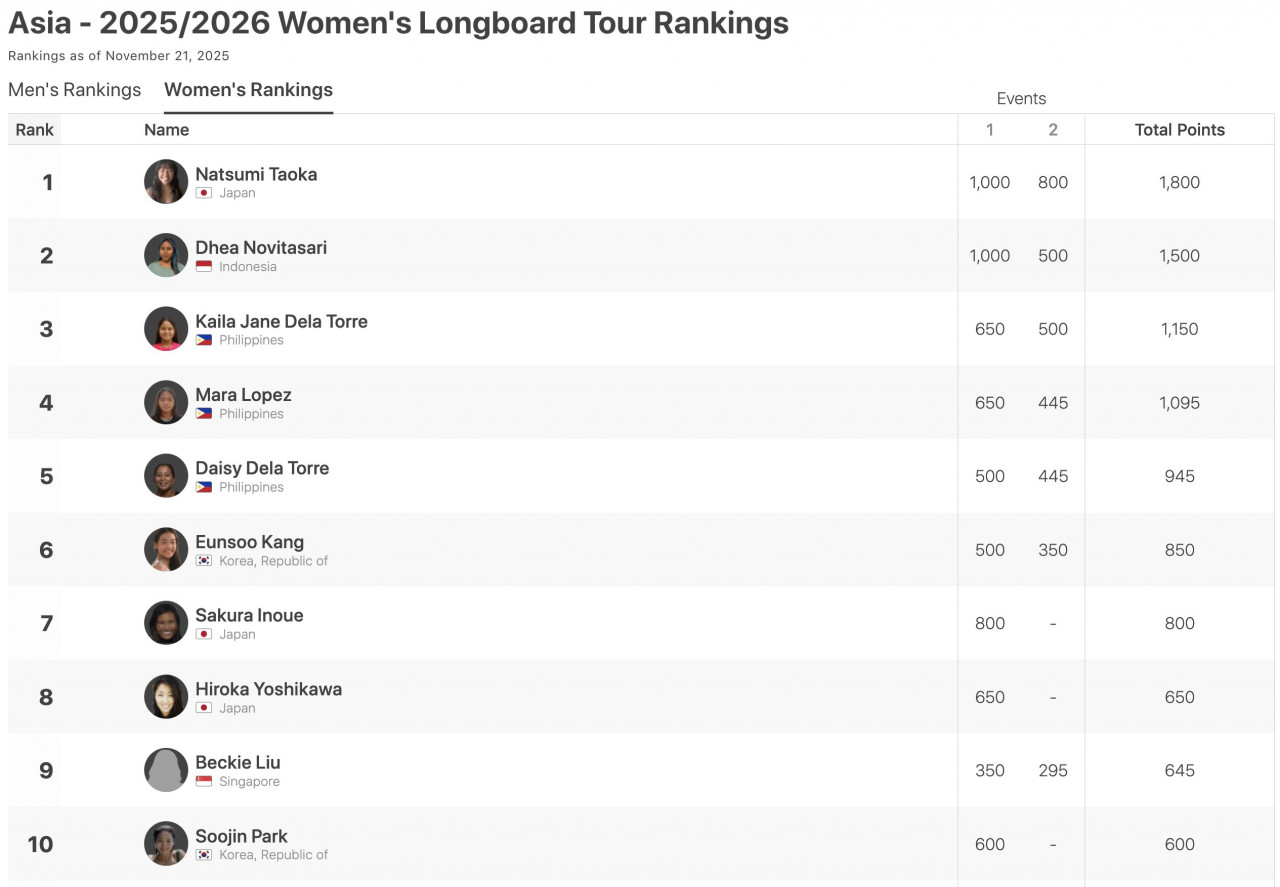Click the Event 1 column header
Screen dimensions: 1280x887
coord(990,130)
